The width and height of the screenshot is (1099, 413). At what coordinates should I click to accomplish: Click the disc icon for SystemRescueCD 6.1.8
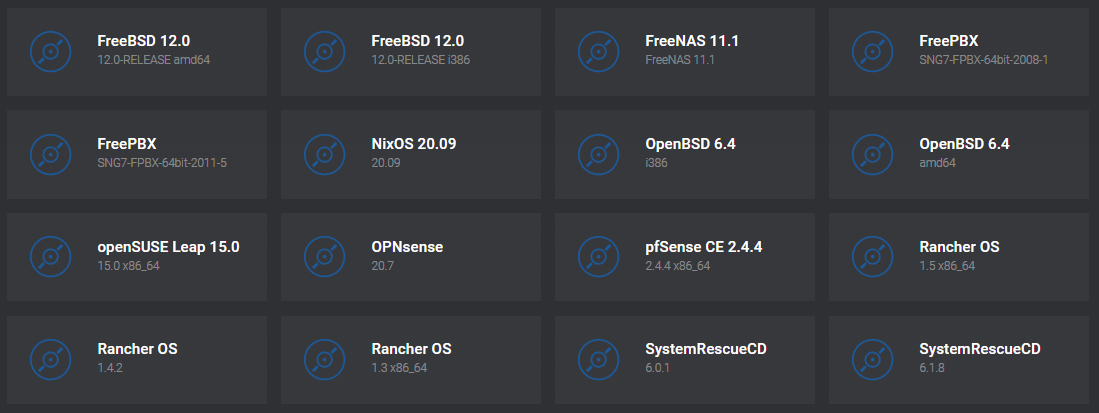[x=873, y=359]
